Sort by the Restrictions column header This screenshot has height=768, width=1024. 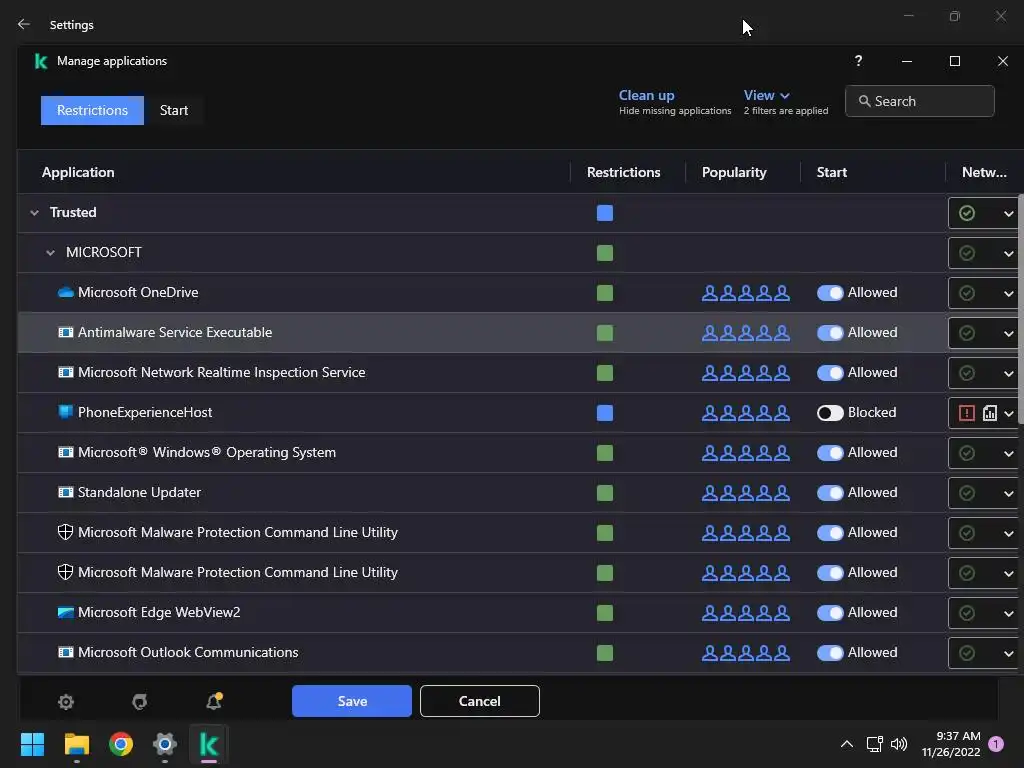coord(624,172)
